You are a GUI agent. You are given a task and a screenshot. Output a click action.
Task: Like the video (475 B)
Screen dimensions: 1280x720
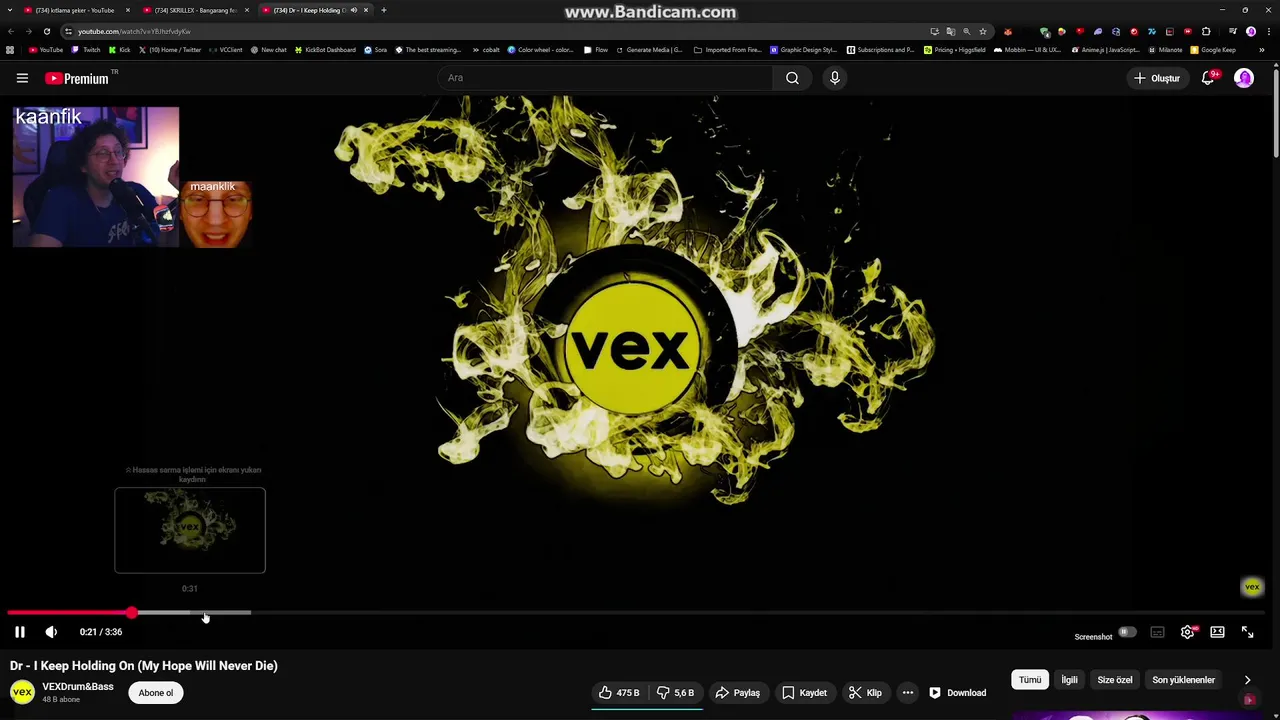click(x=619, y=693)
